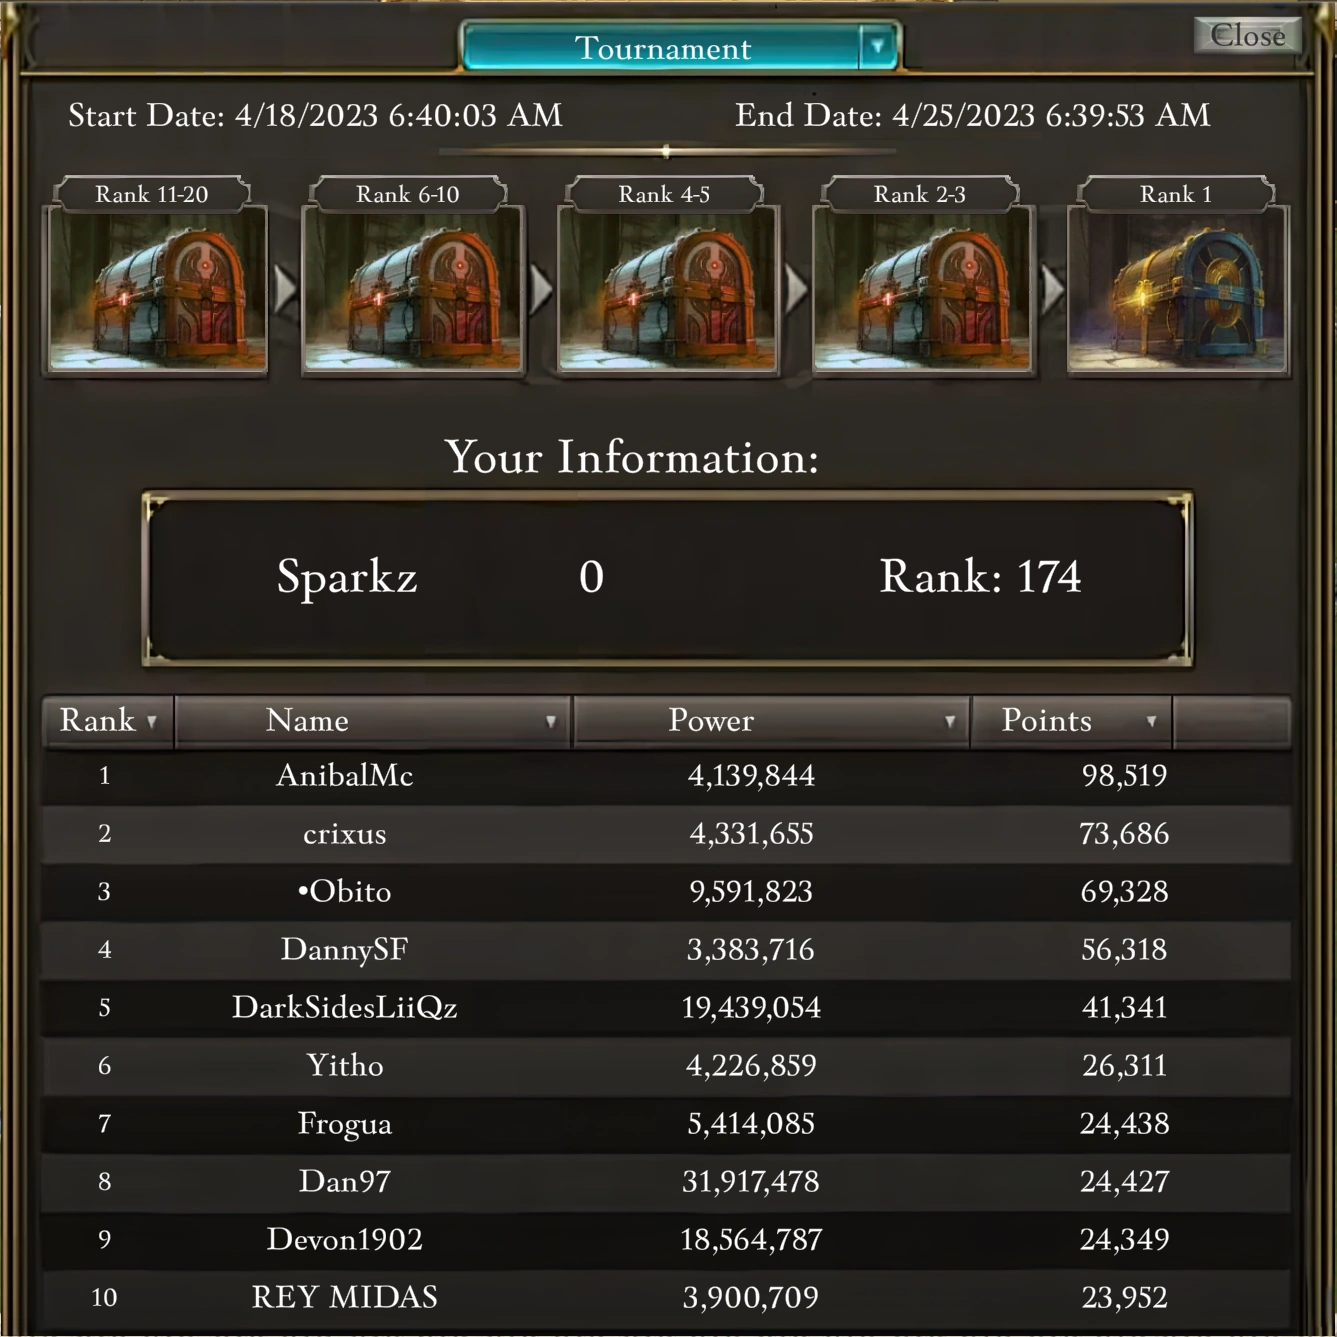Screen dimensions: 1337x1337
Task: Click arrow between Rank 11-20 and 6-10 chests
Action: (285, 289)
